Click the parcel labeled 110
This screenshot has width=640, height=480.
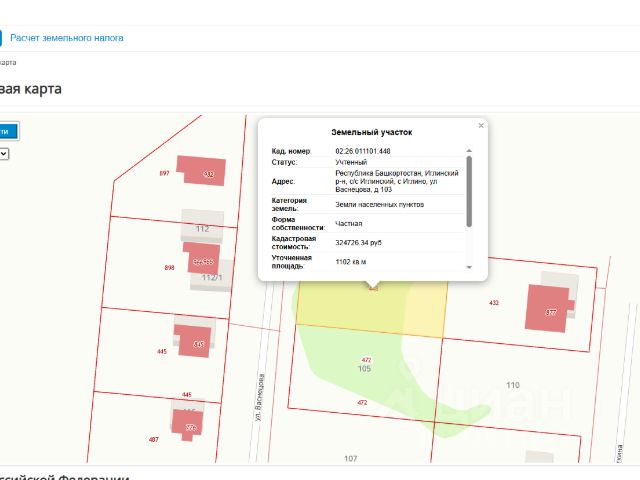click(513, 385)
